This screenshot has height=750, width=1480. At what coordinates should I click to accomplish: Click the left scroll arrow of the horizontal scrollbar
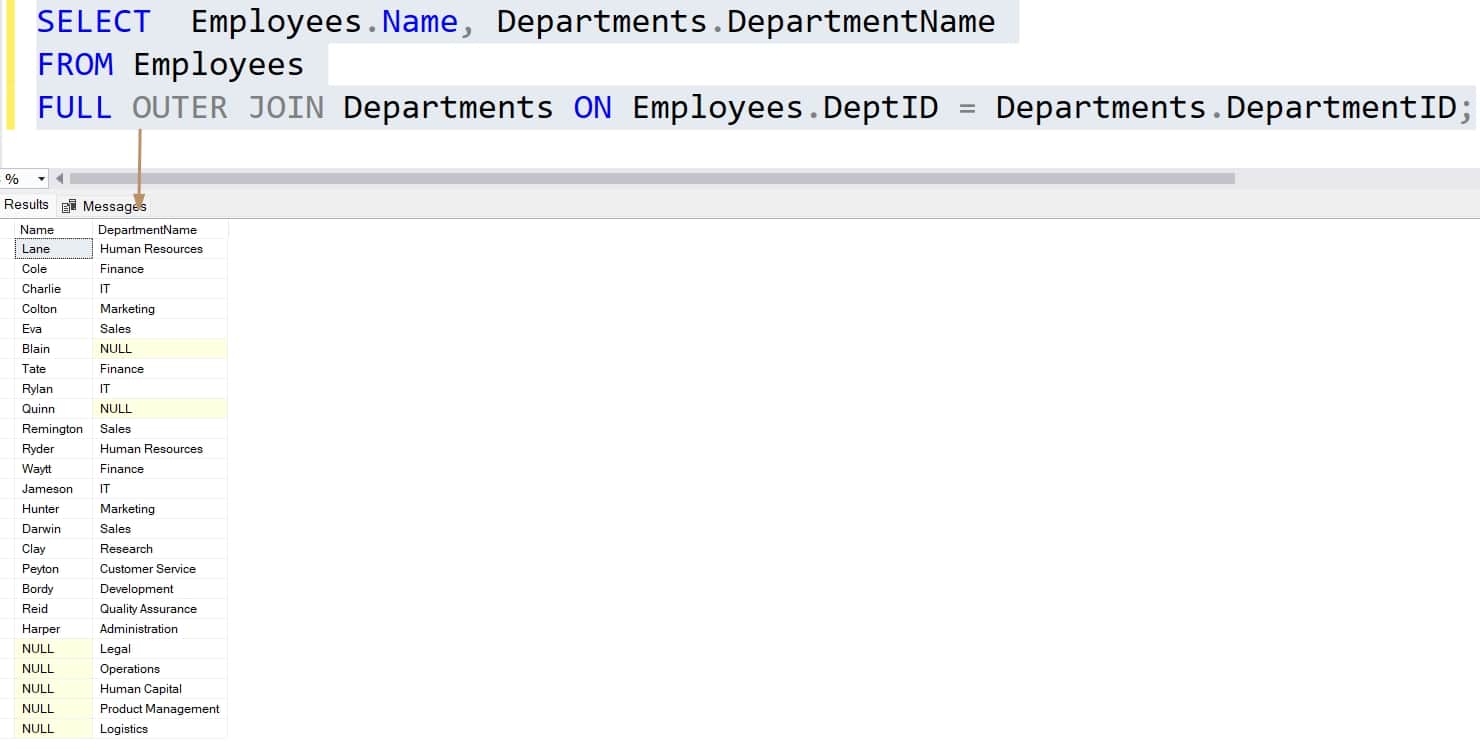click(59, 178)
